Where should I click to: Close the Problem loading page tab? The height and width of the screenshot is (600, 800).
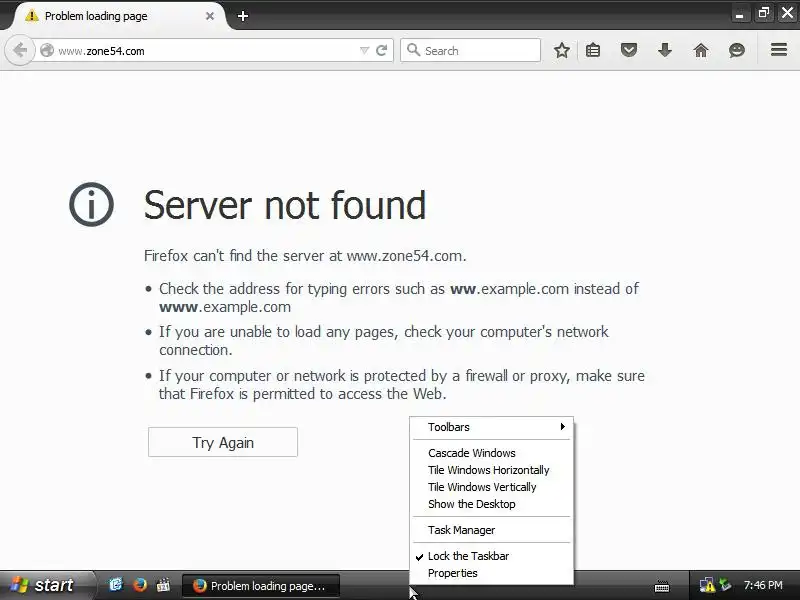pos(210,16)
